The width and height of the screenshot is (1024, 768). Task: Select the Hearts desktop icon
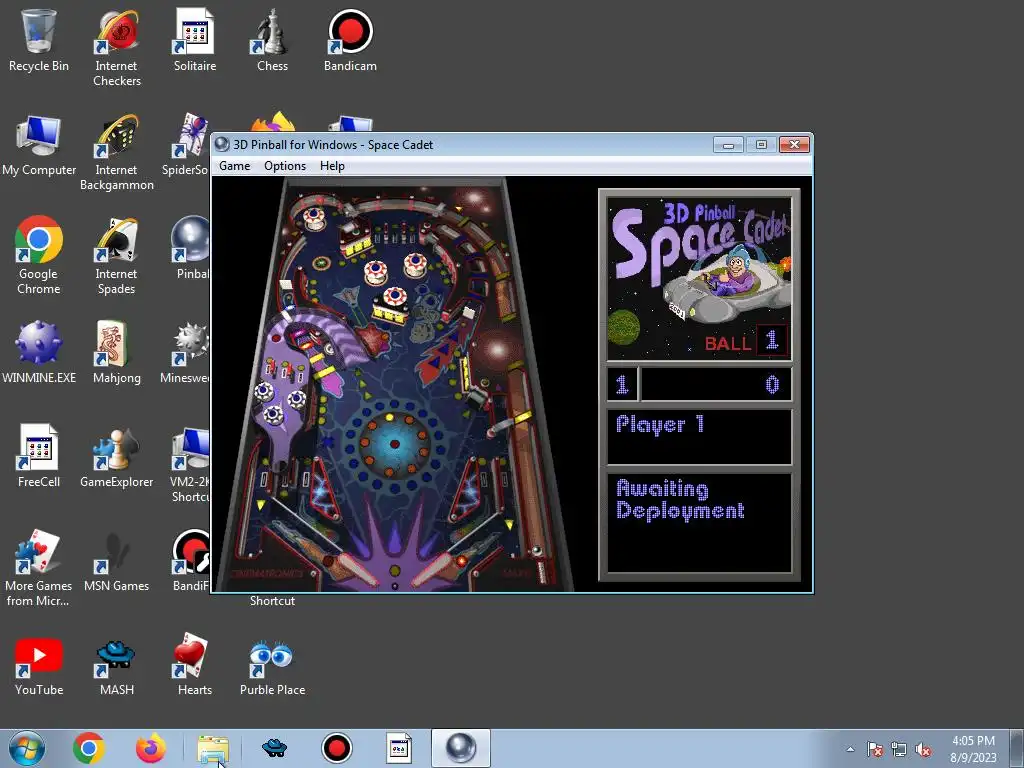click(x=195, y=665)
